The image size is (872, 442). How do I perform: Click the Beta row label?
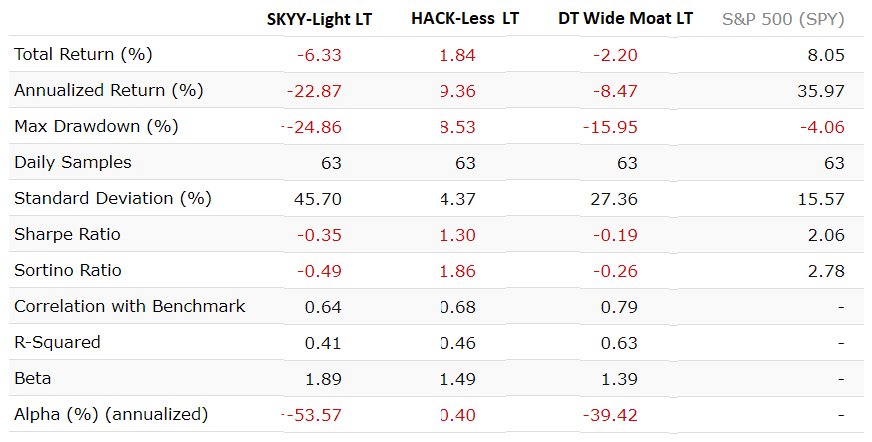(x=32, y=378)
